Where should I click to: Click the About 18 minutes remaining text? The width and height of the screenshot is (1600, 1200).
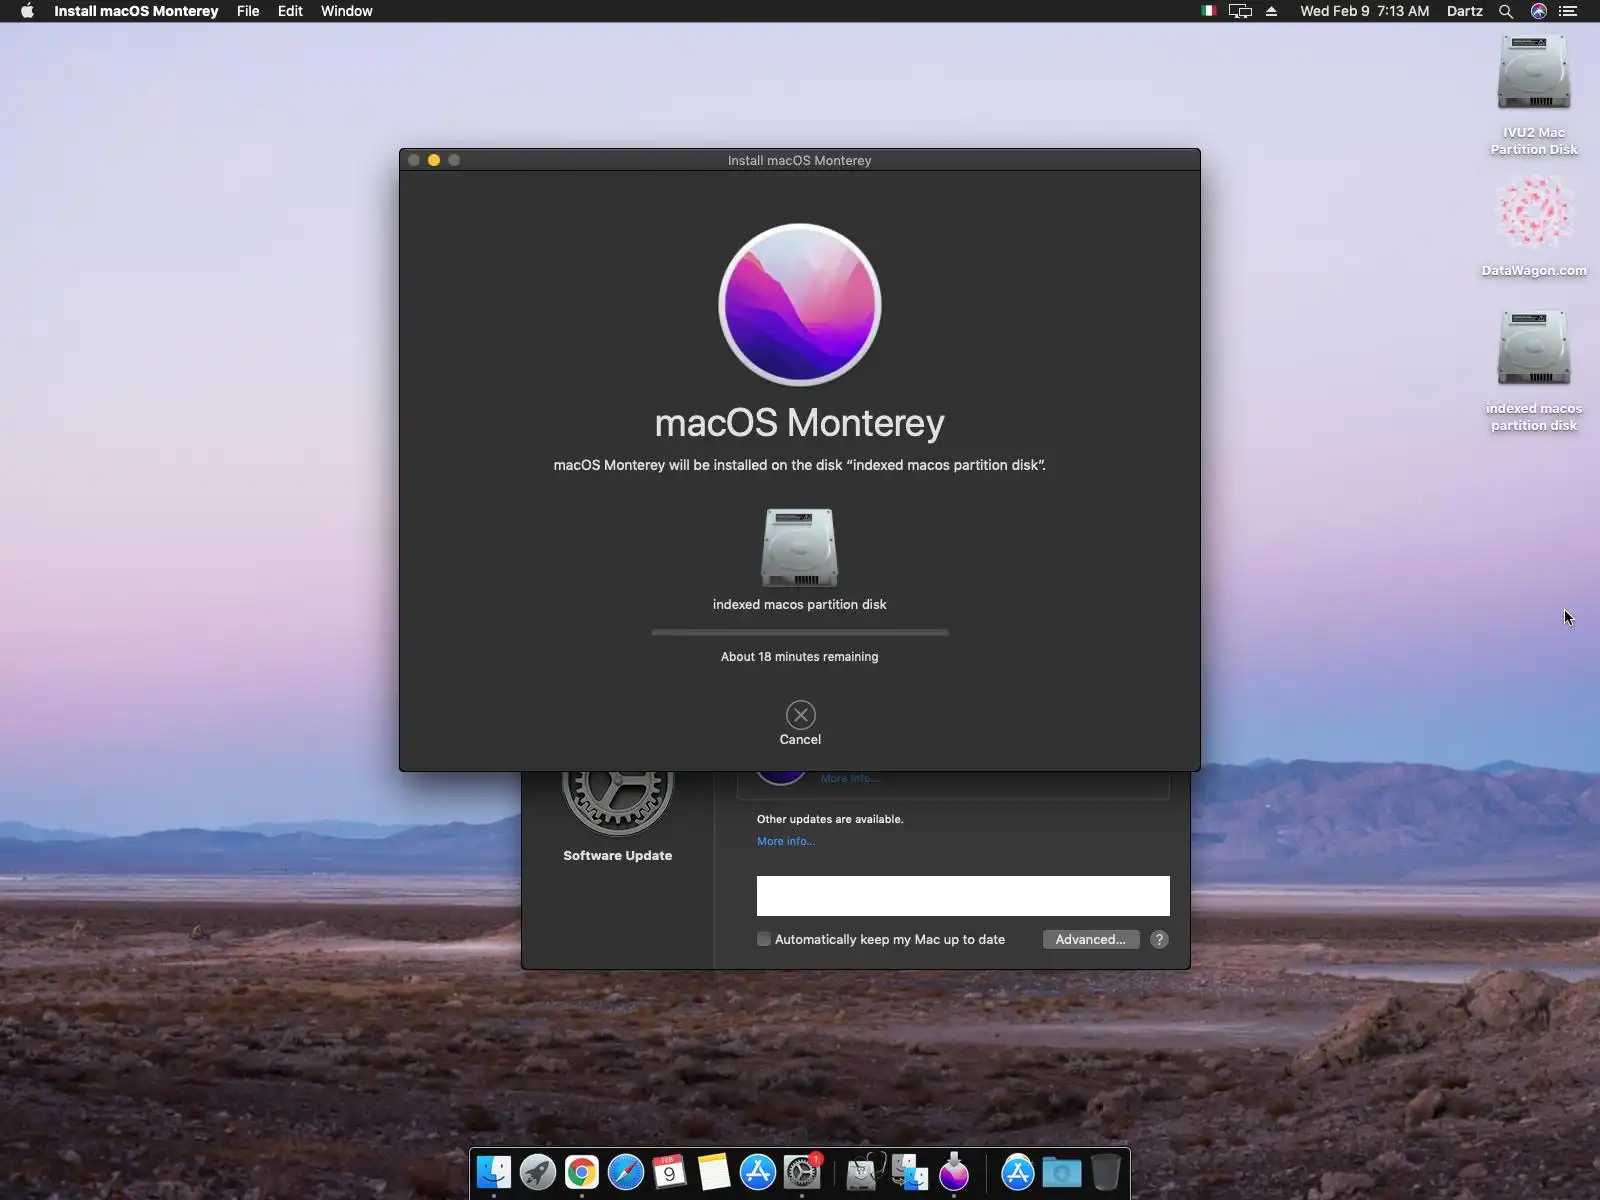click(x=800, y=656)
